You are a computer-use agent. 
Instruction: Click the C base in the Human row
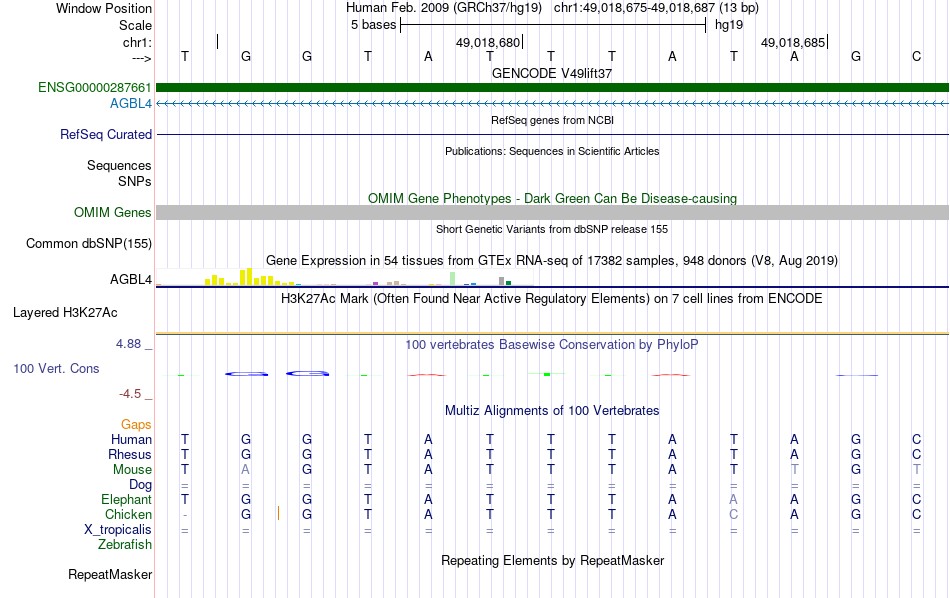tap(916, 439)
